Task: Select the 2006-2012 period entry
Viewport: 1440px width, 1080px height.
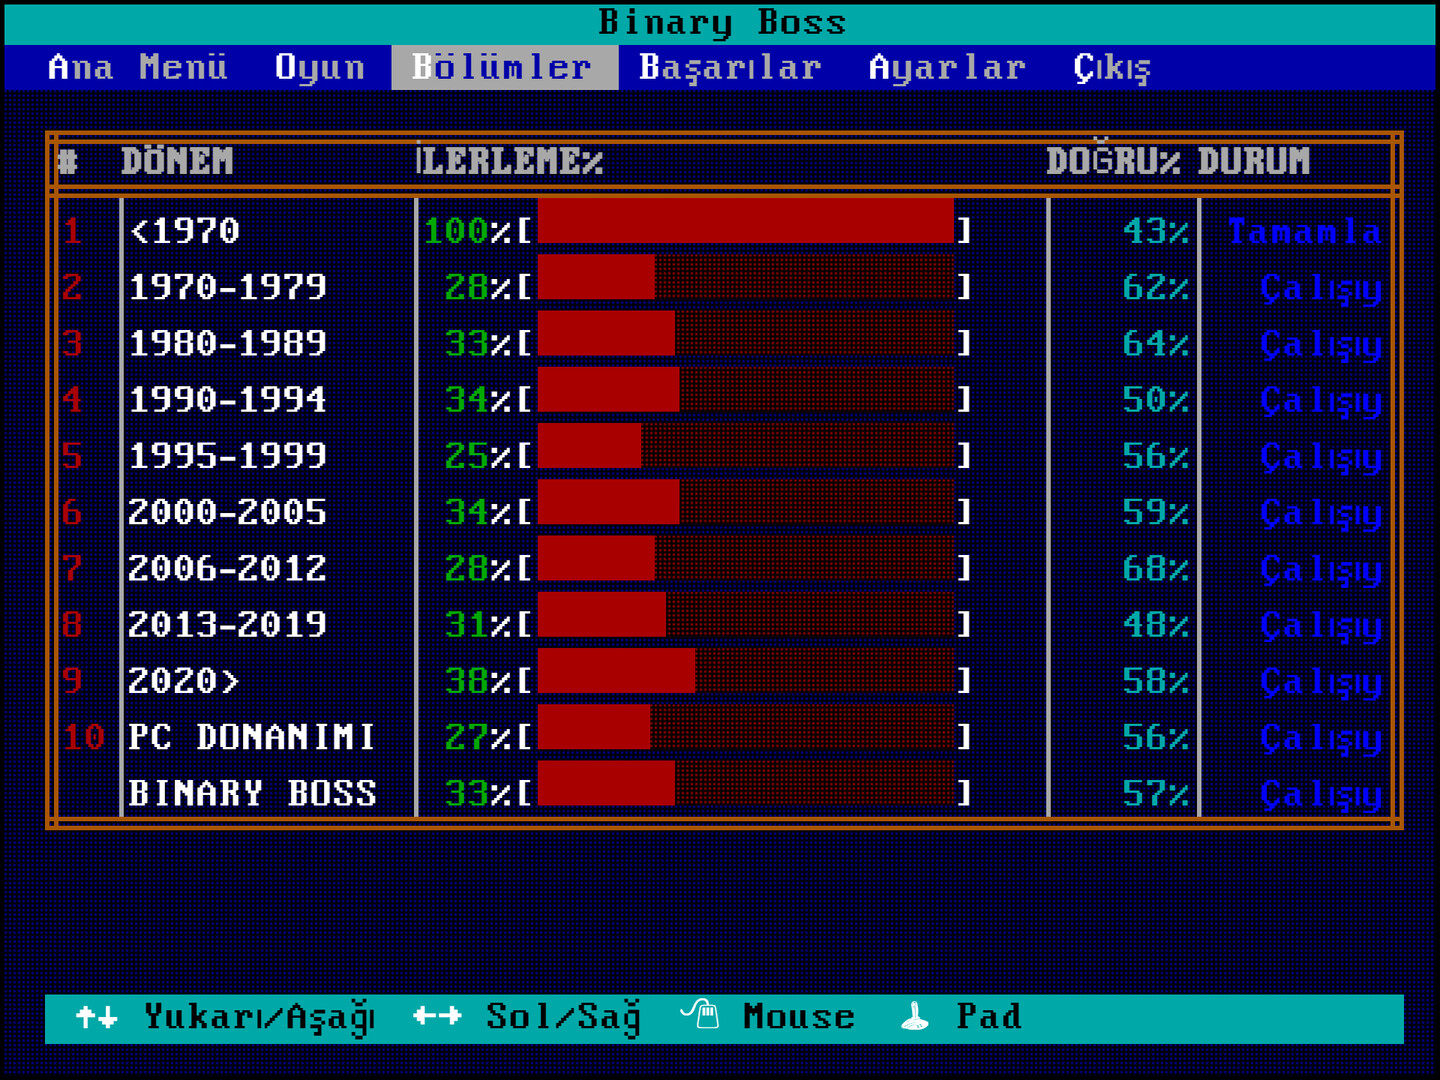Action: coord(228,568)
